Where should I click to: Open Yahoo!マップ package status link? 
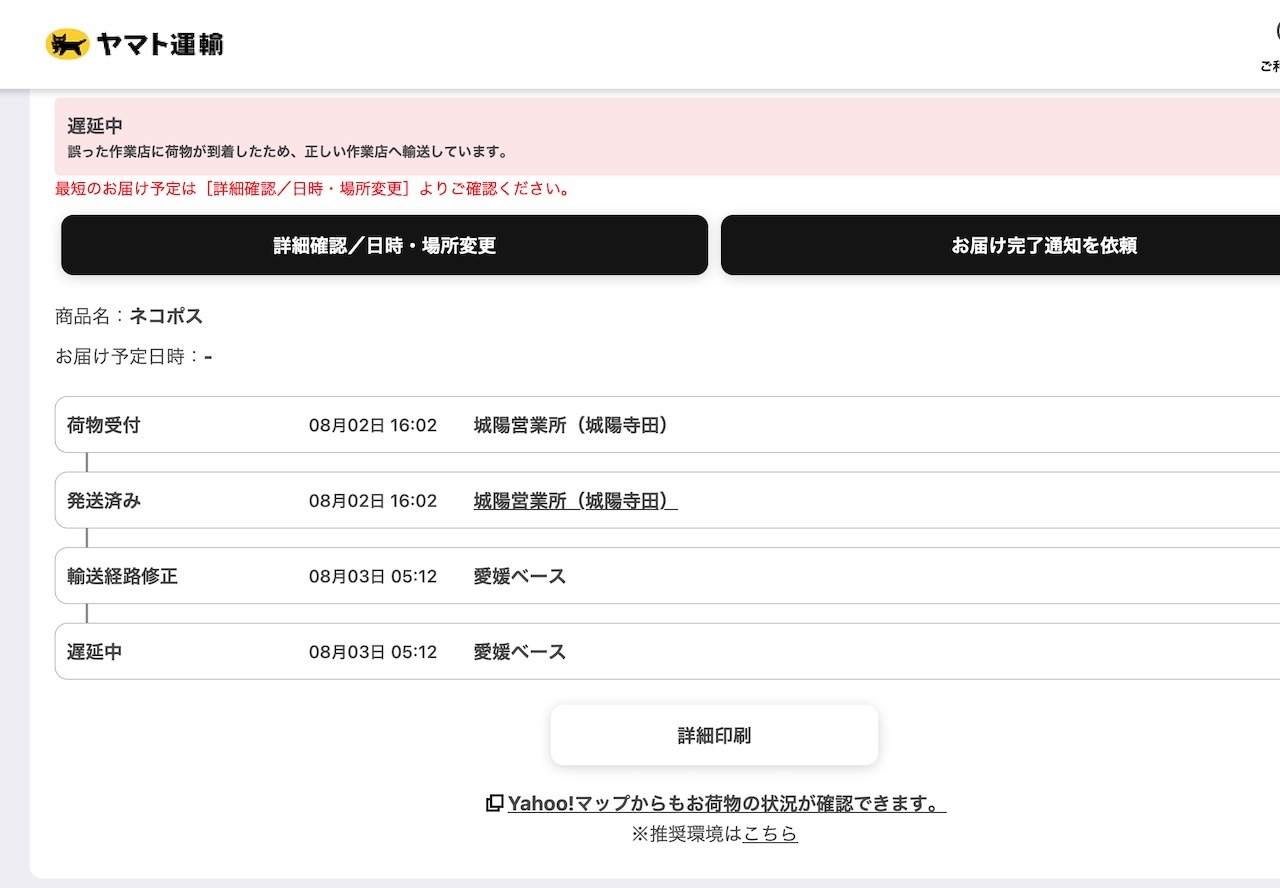[727, 804]
